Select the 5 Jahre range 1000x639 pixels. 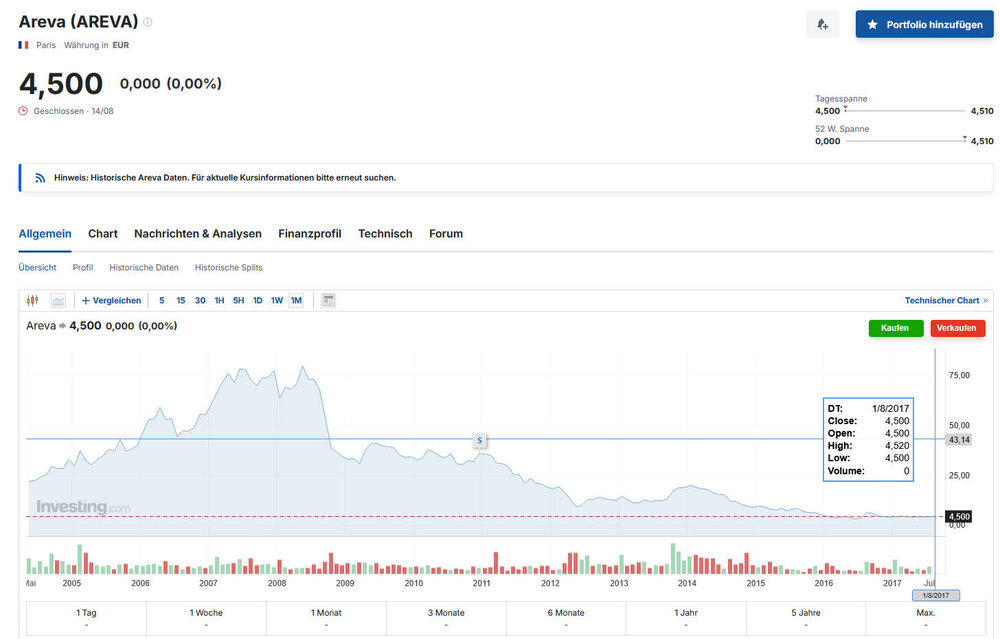pyautogui.click(x=805, y=617)
